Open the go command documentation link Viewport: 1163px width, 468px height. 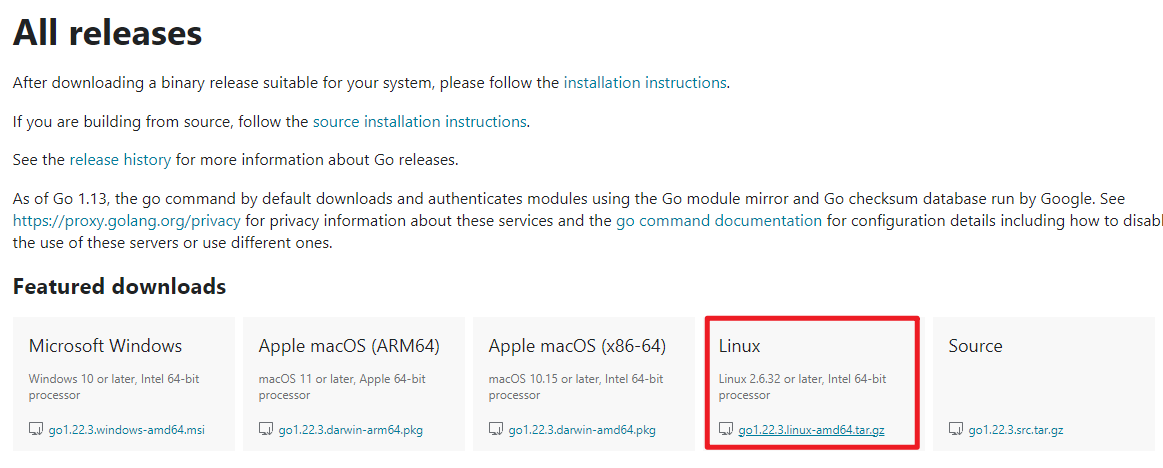pyautogui.click(x=719, y=221)
